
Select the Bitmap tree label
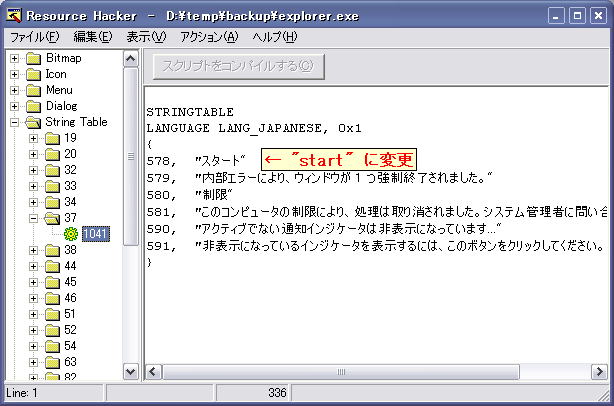pyautogui.click(x=64, y=58)
